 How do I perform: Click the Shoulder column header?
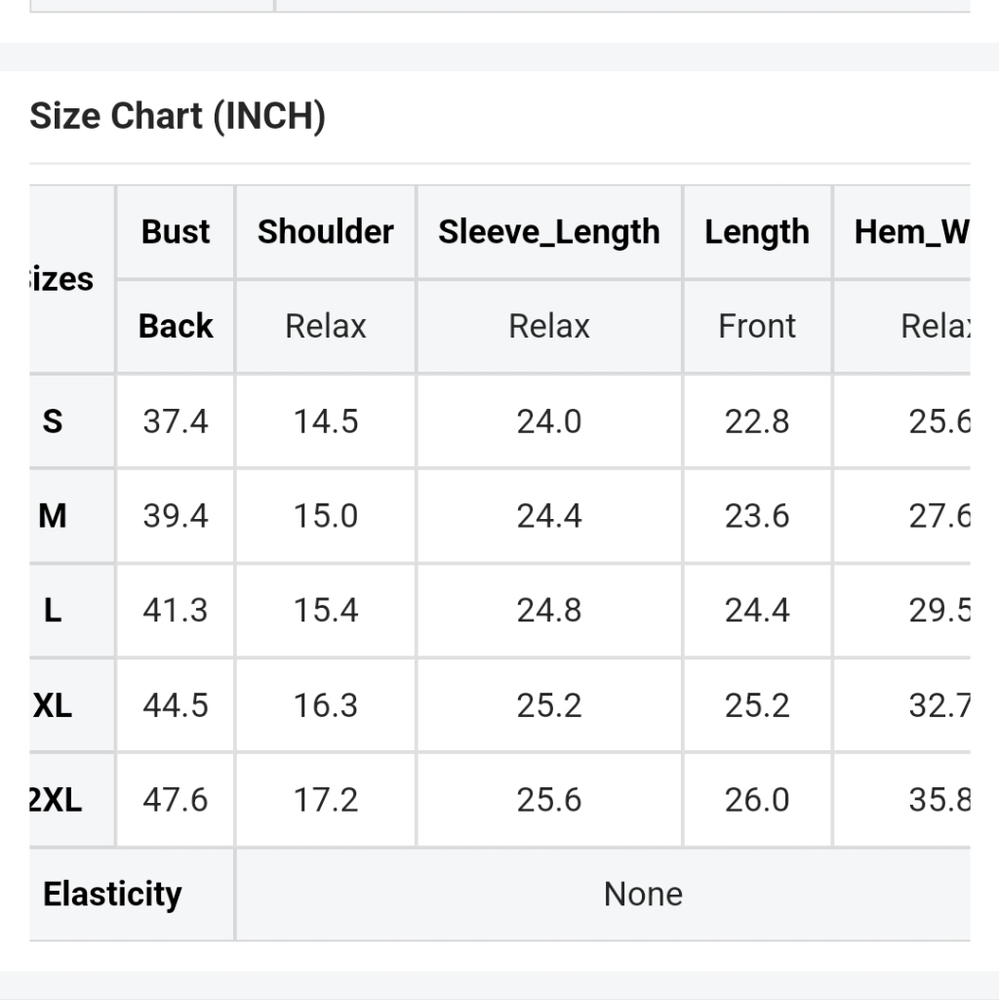click(x=325, y=232)
